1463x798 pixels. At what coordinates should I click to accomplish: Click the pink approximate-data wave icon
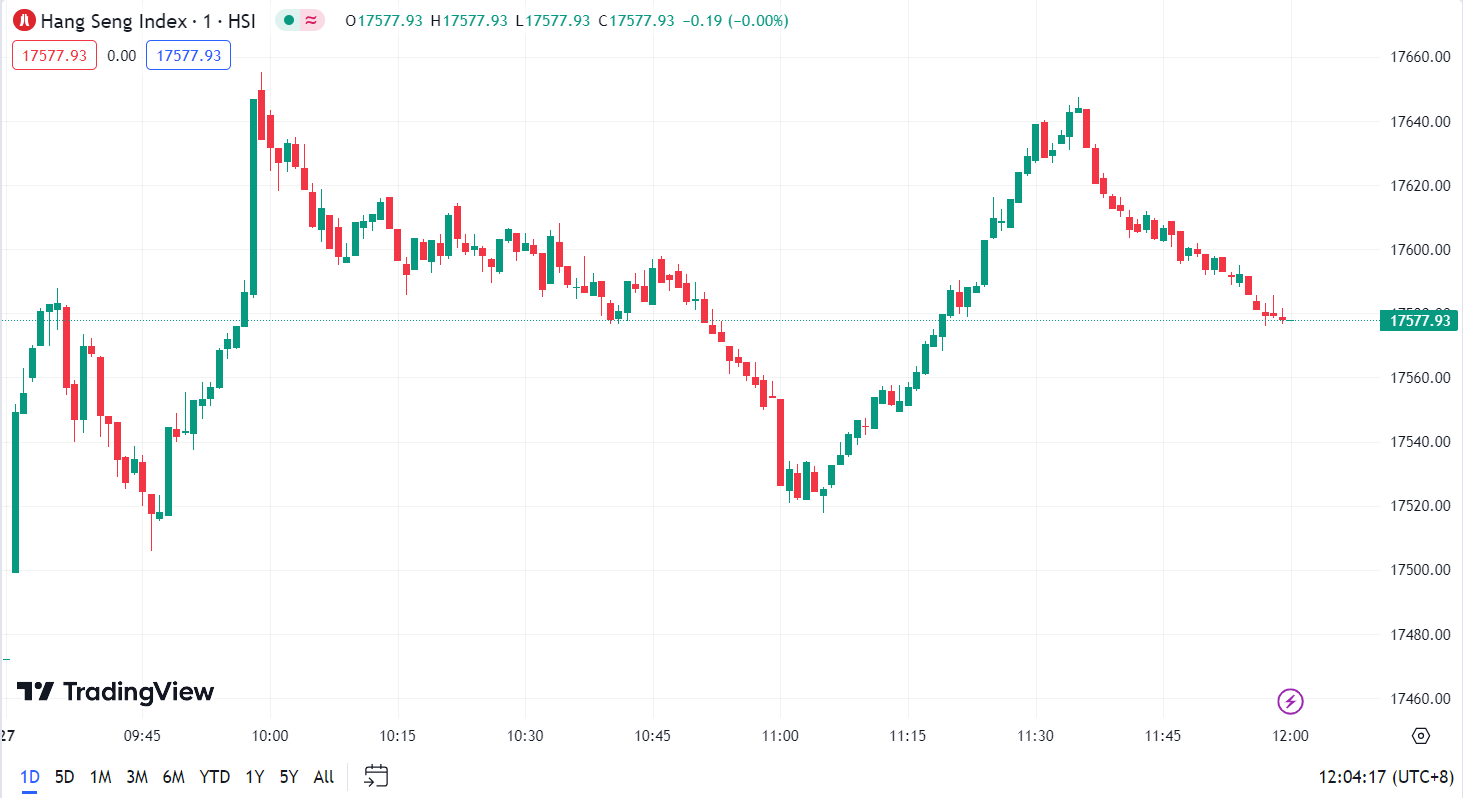tap(312, 20)
